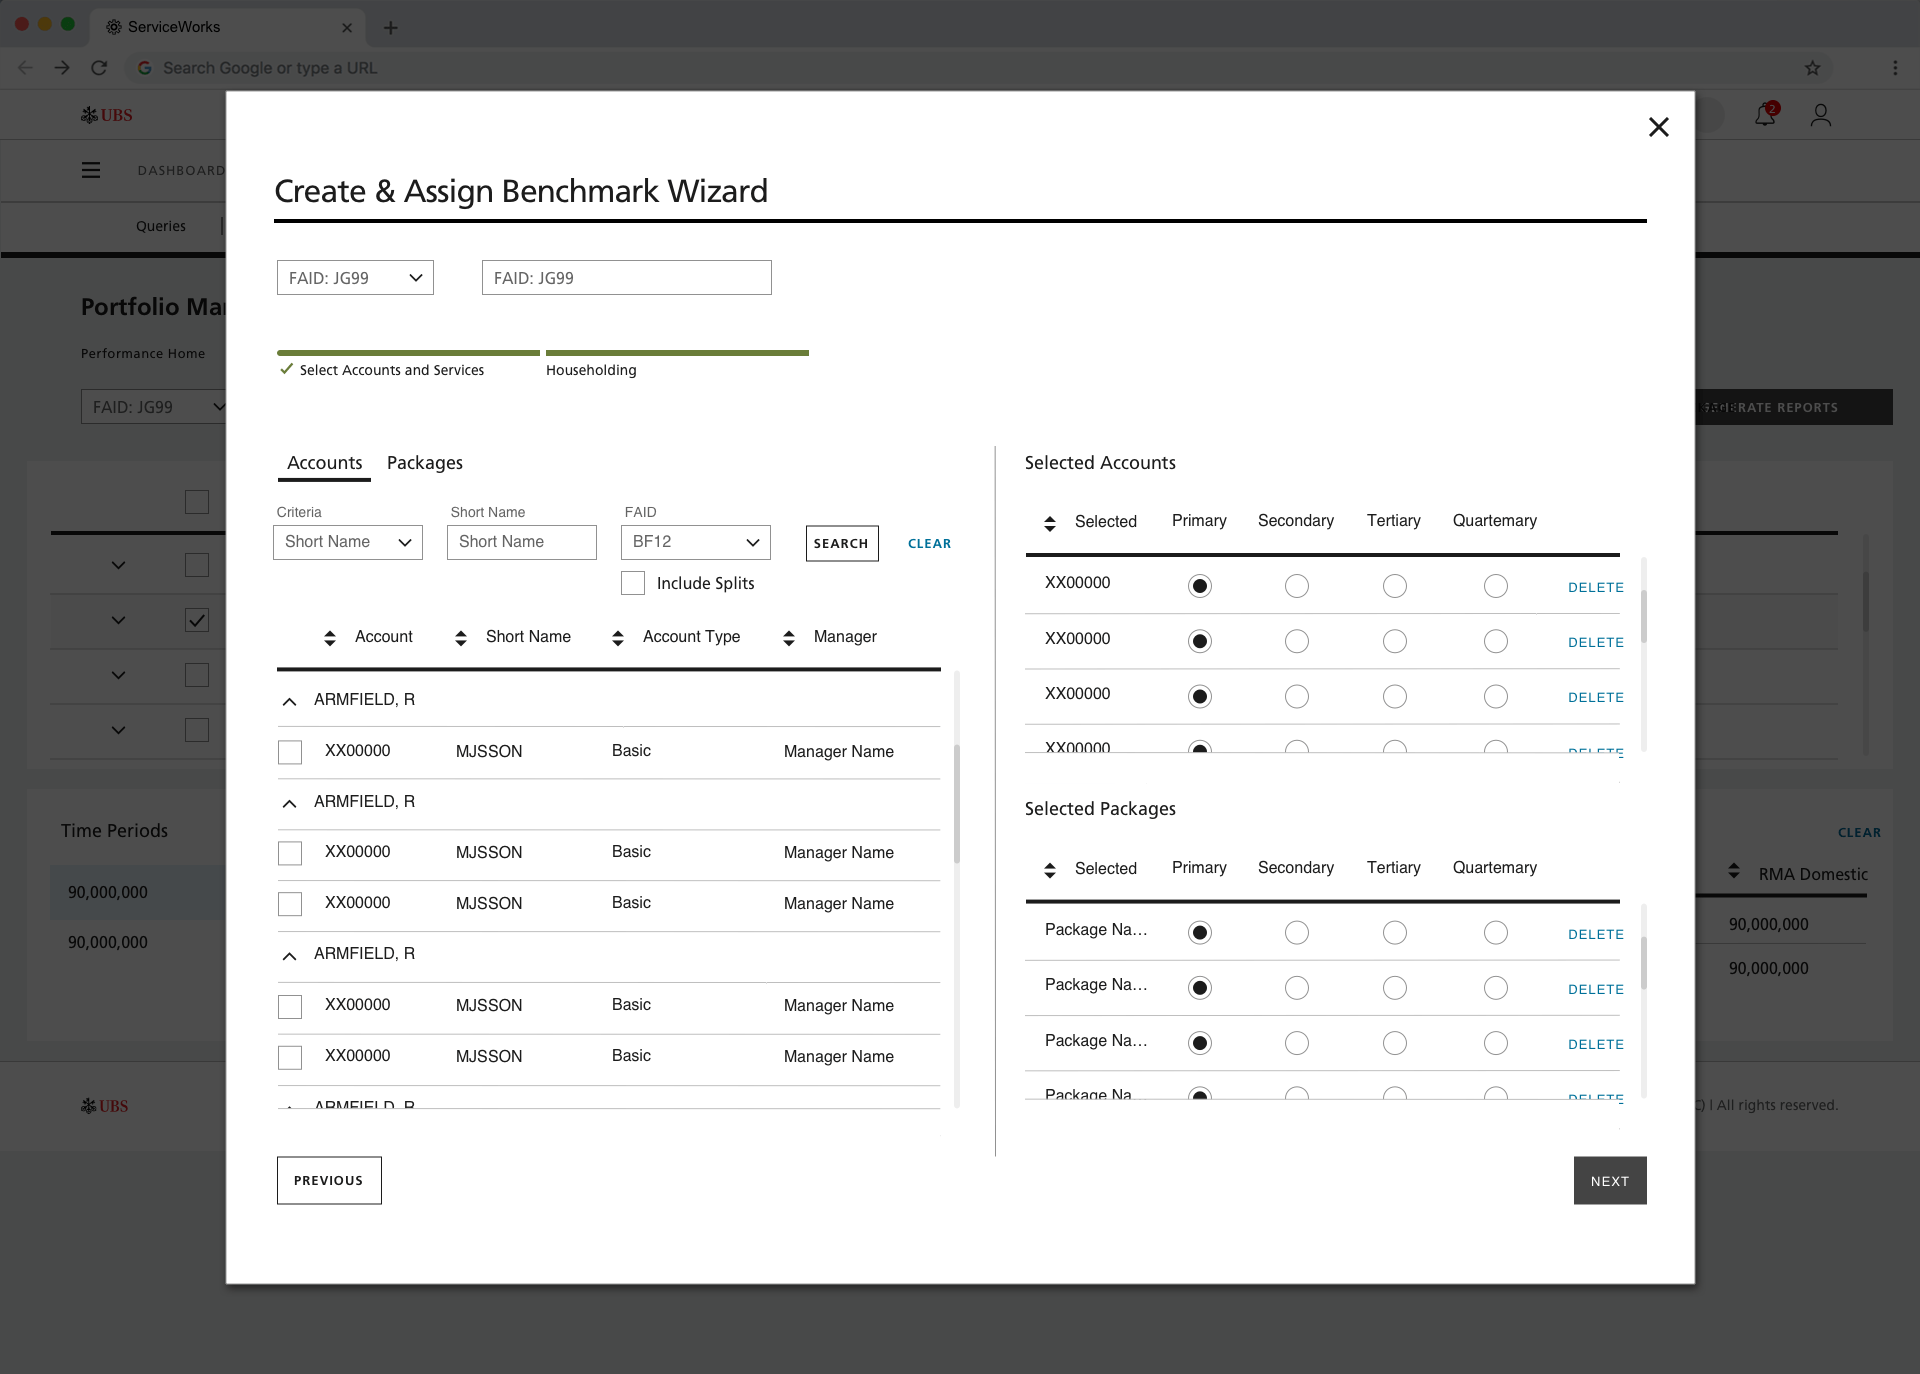This screenshot has width=1920, height=1374.
Task: Open the notifications bell icon
Action: [x=1765, y=115]
